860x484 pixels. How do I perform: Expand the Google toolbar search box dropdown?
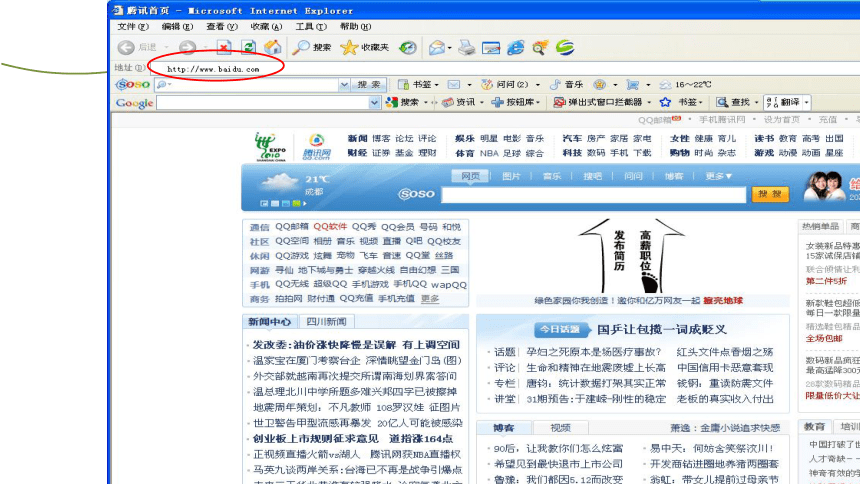click(374, 103)
